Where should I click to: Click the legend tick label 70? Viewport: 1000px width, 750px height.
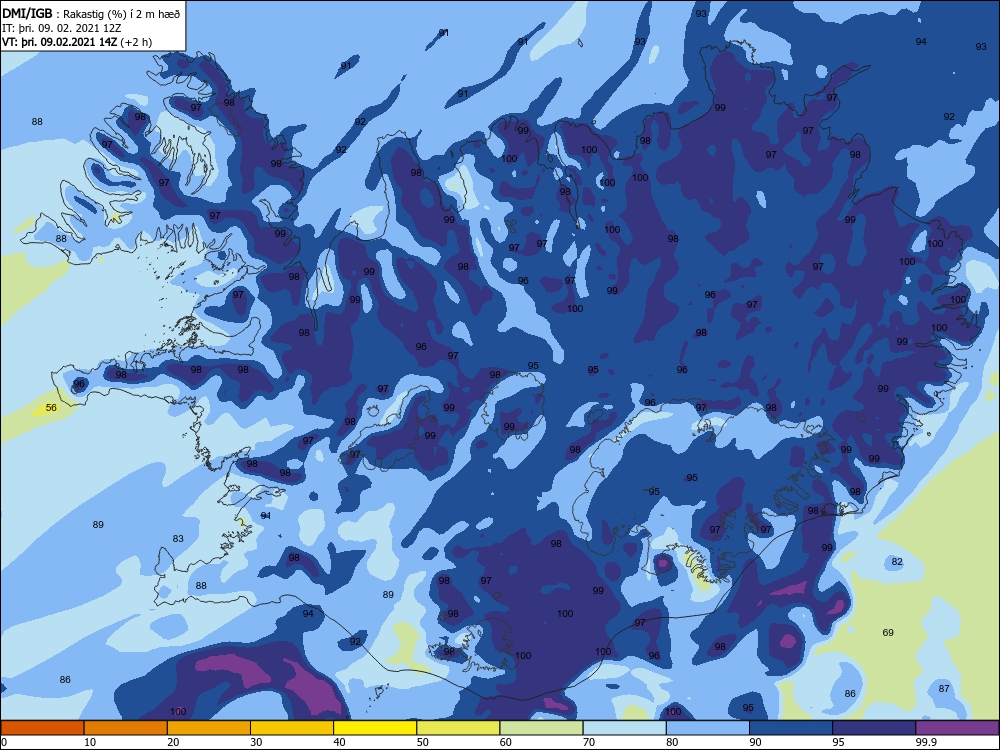tap(589, 742)
